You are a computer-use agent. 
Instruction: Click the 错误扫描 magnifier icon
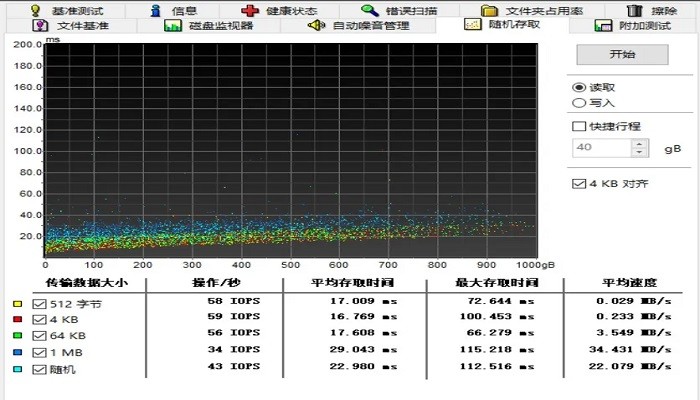[370, 10]
